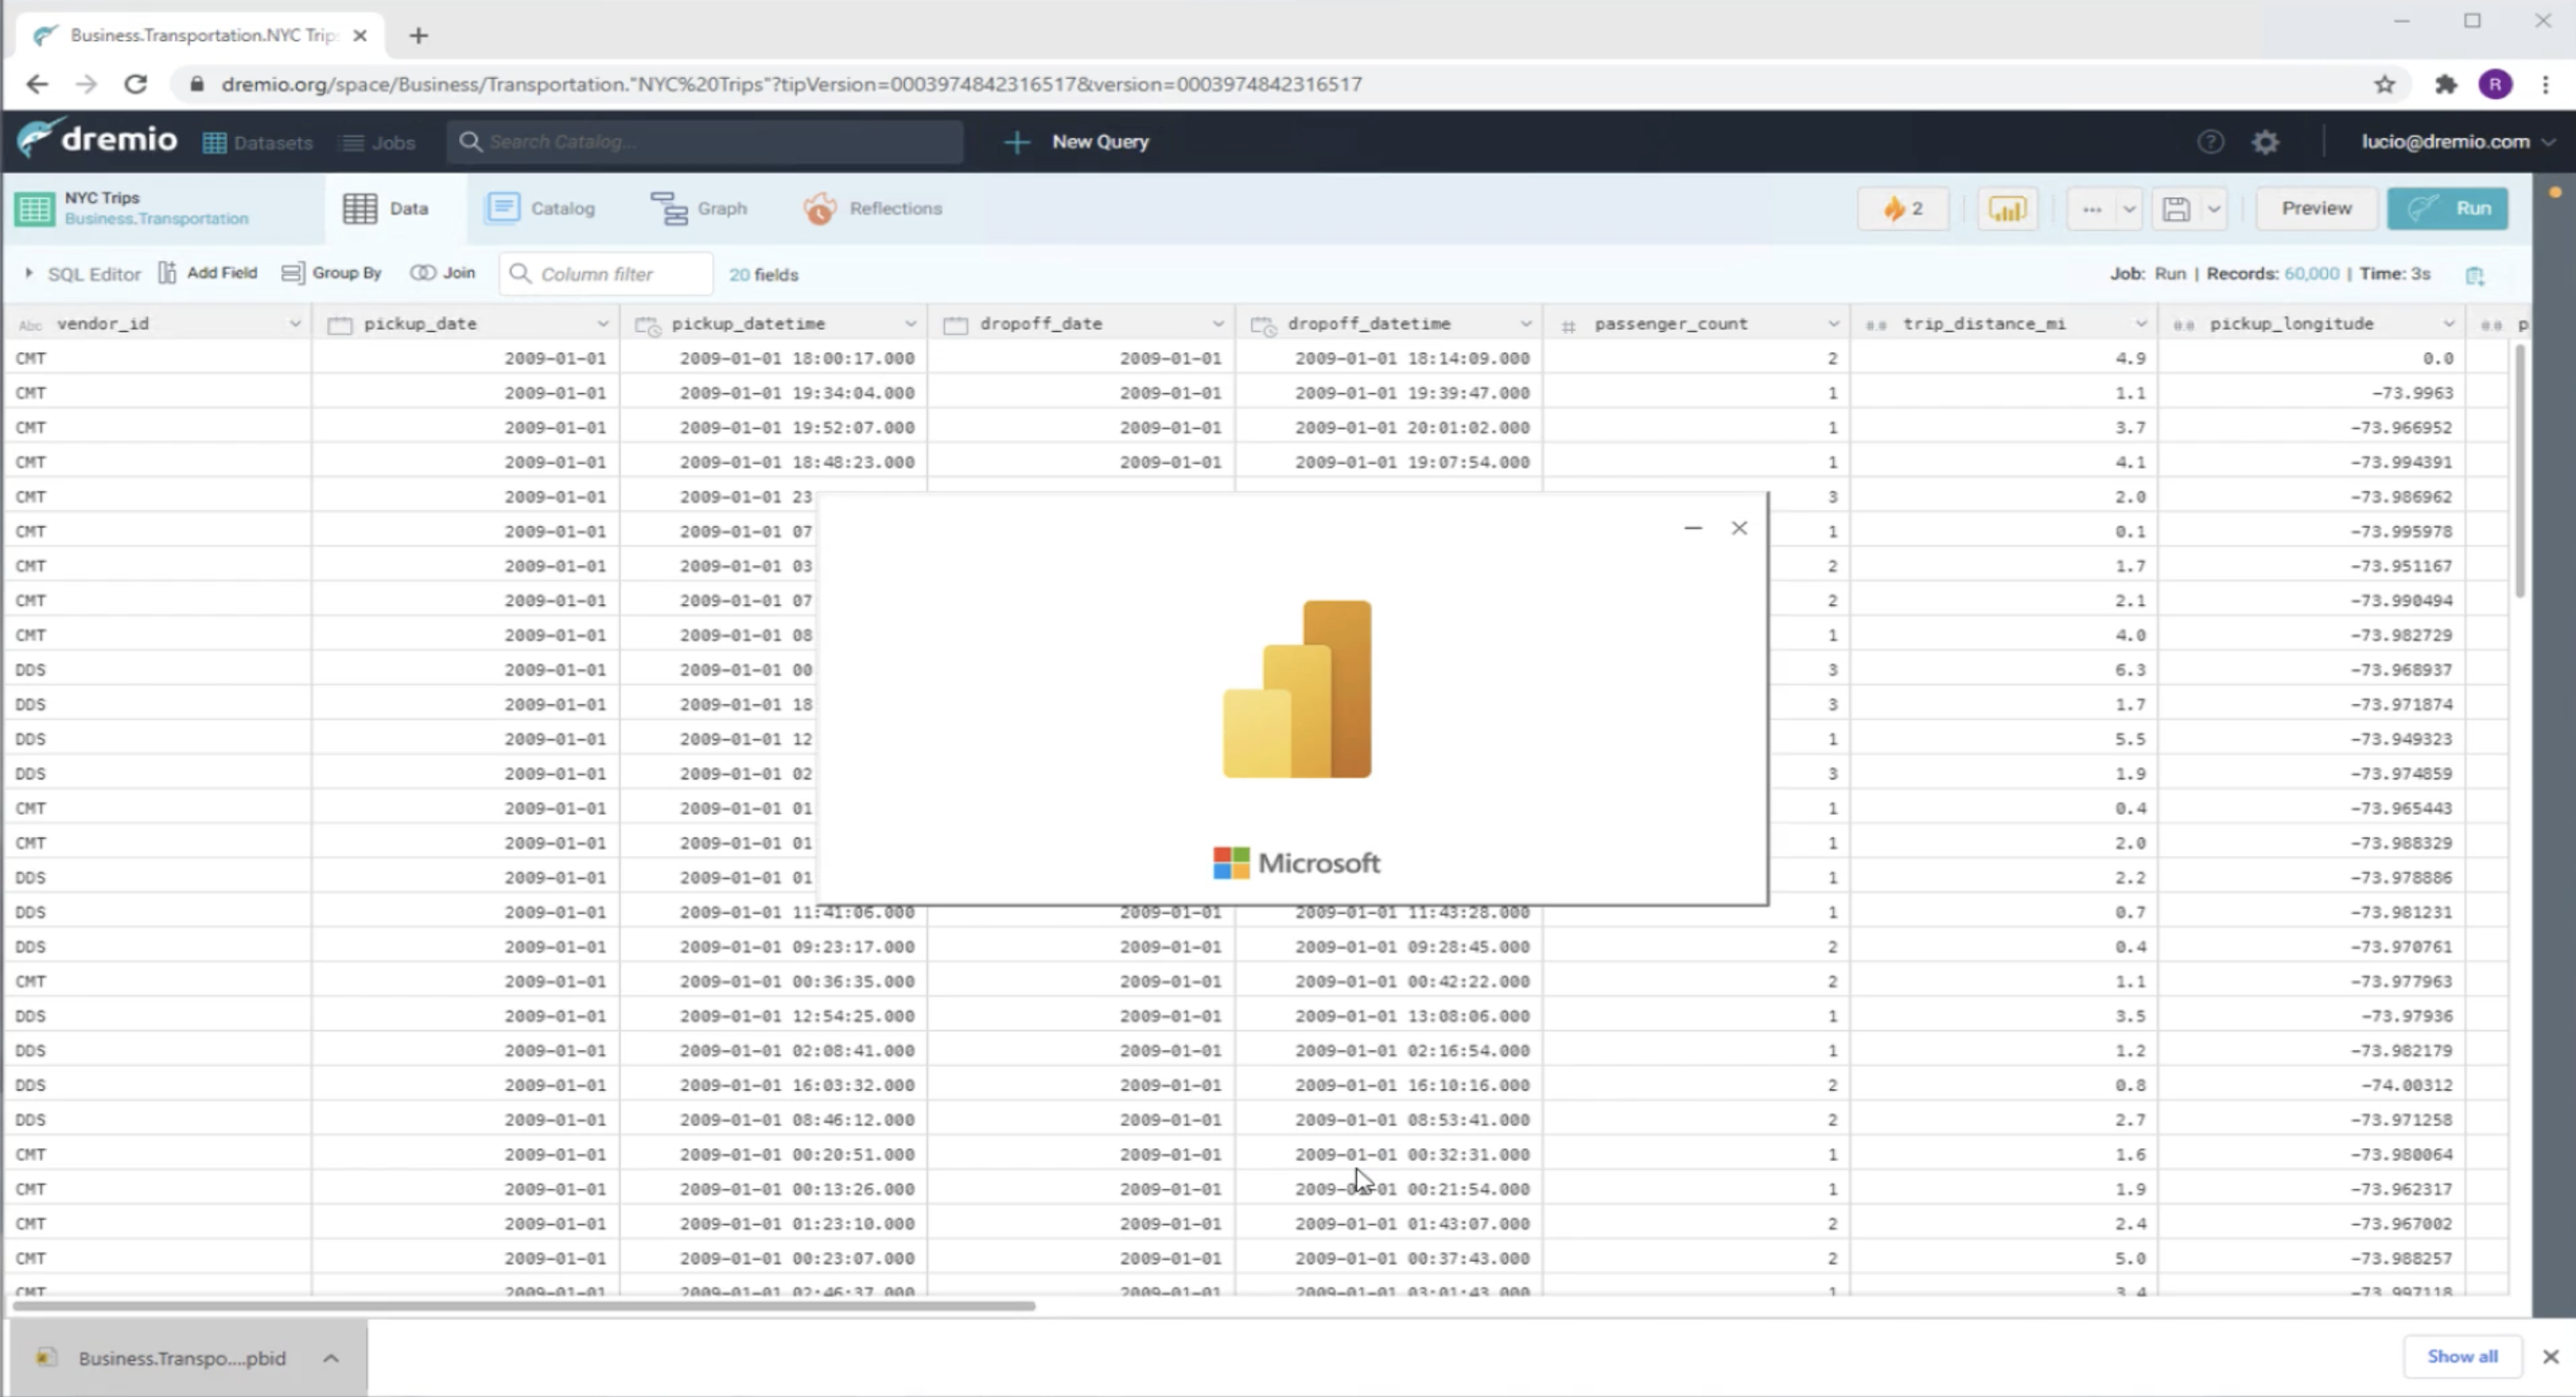Open the copy results icon beside Time

(x=2477, y=274)
